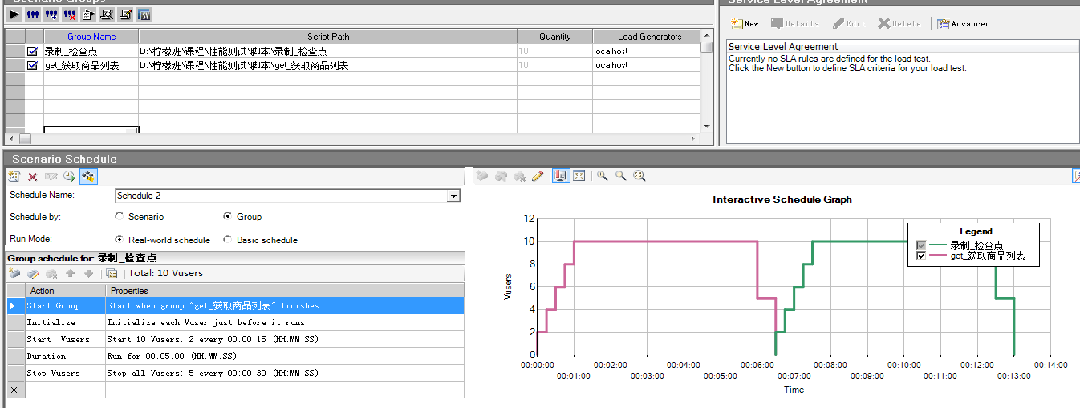Click the Delete Schedule red X icon
1080x409 pixels.
pyautogui.click(x=32, y=176)
